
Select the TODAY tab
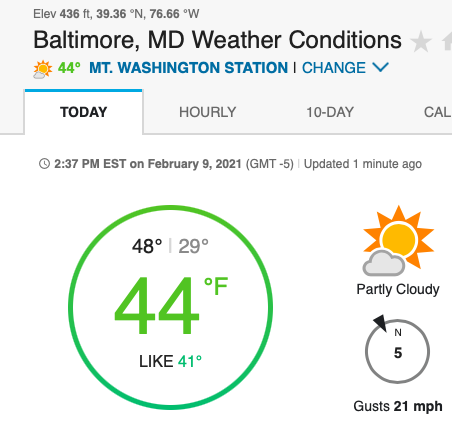click(84, 112)
